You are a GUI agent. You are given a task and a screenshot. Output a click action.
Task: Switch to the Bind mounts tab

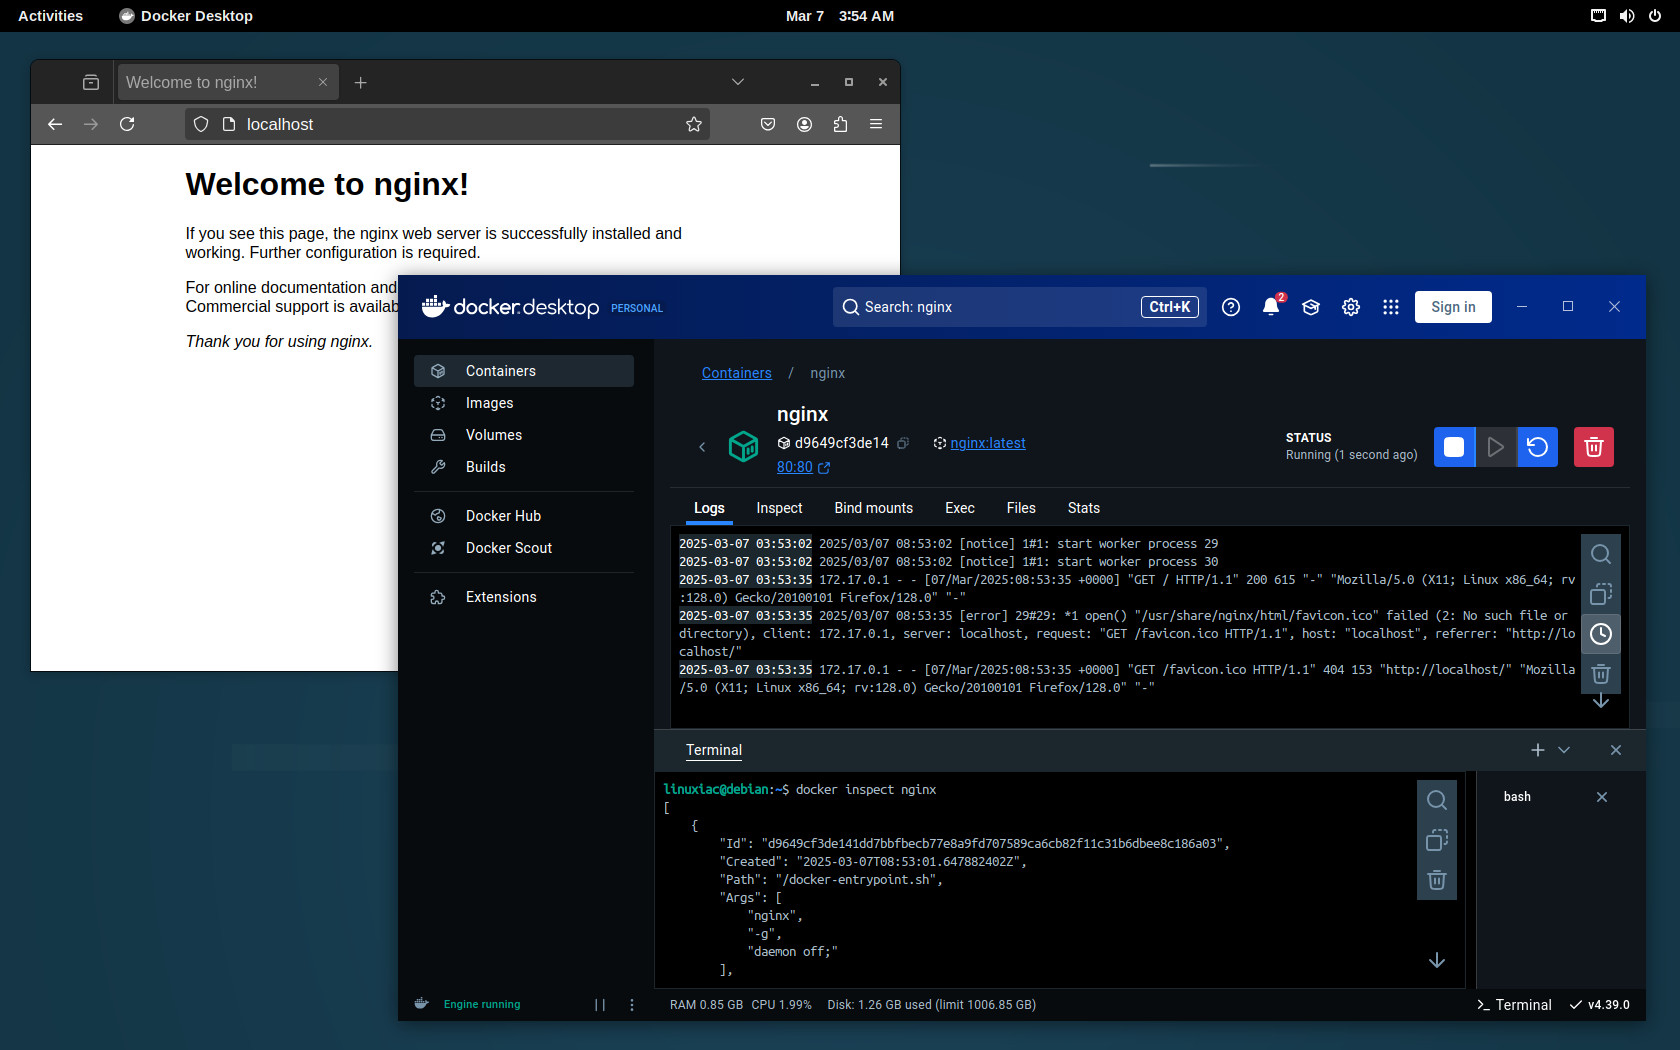coord(874,508)
